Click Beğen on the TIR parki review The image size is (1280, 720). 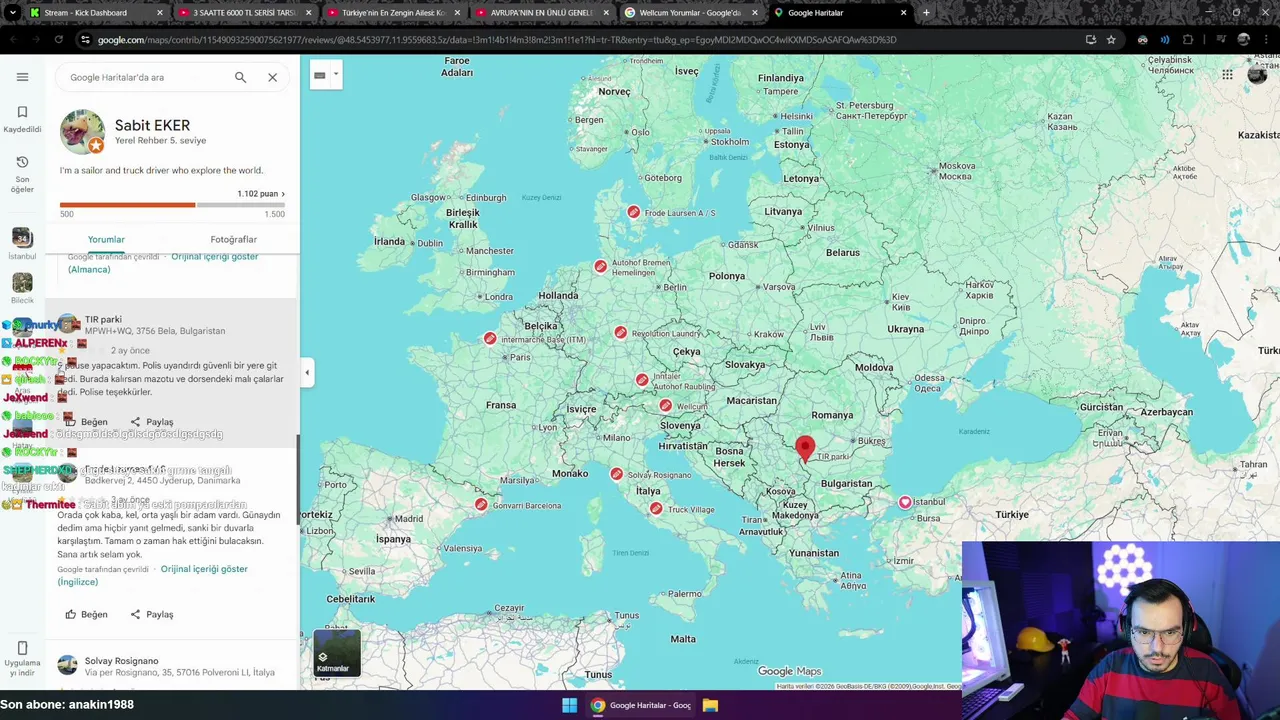pyautogui.click(x=86, y=422)
